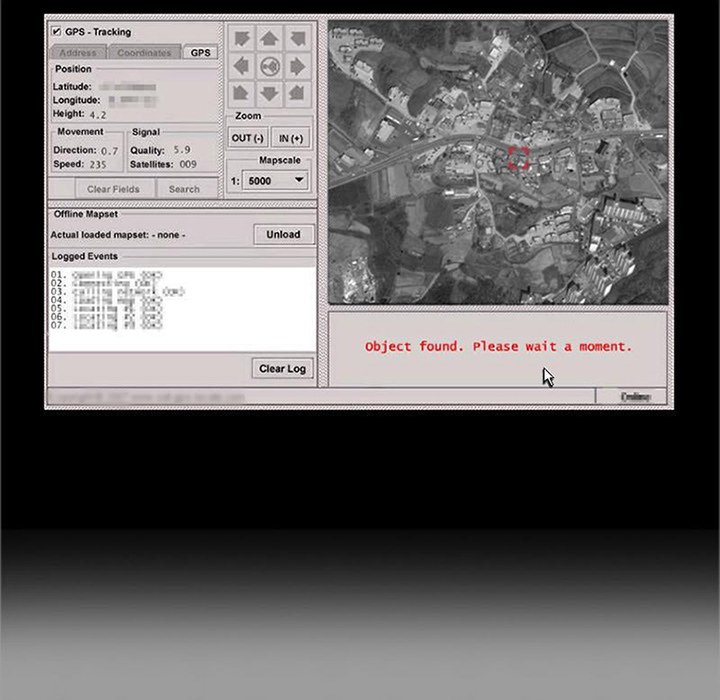720x700 pixels.
Task: Click the down-left diagonal pan arrow
Action: click(x=241, y=94)
